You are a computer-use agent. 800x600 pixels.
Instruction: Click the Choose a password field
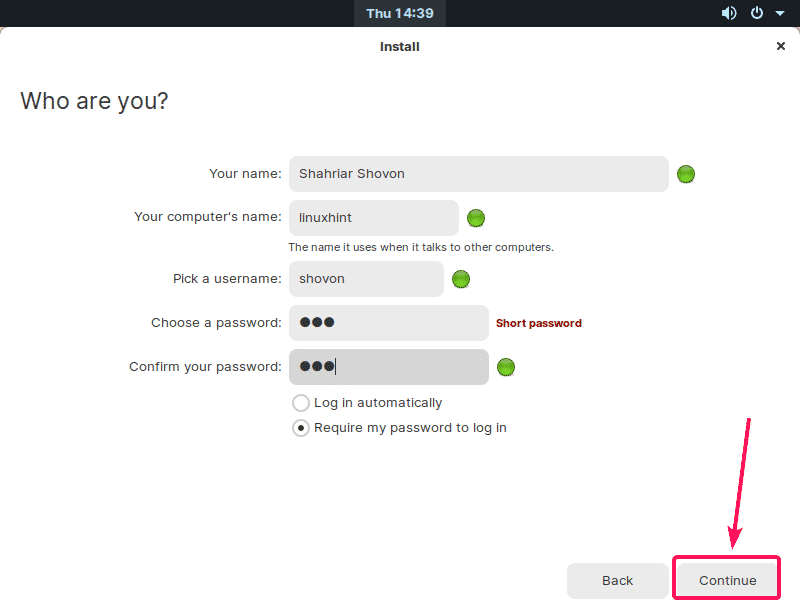(388, 323)
